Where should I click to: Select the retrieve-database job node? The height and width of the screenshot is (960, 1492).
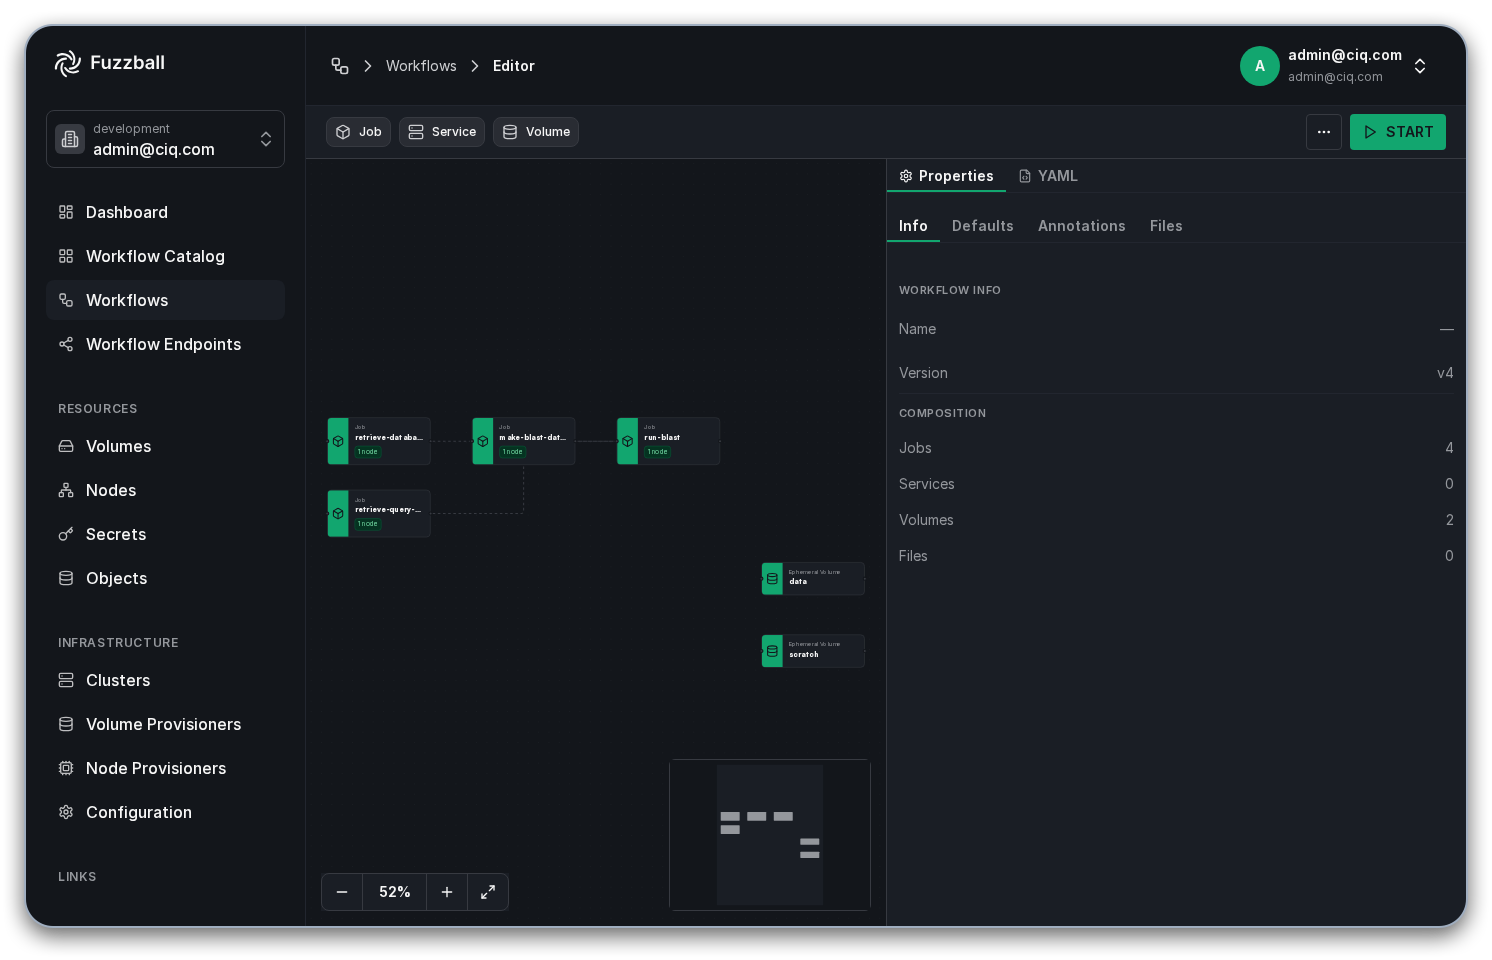coord(379,441)
